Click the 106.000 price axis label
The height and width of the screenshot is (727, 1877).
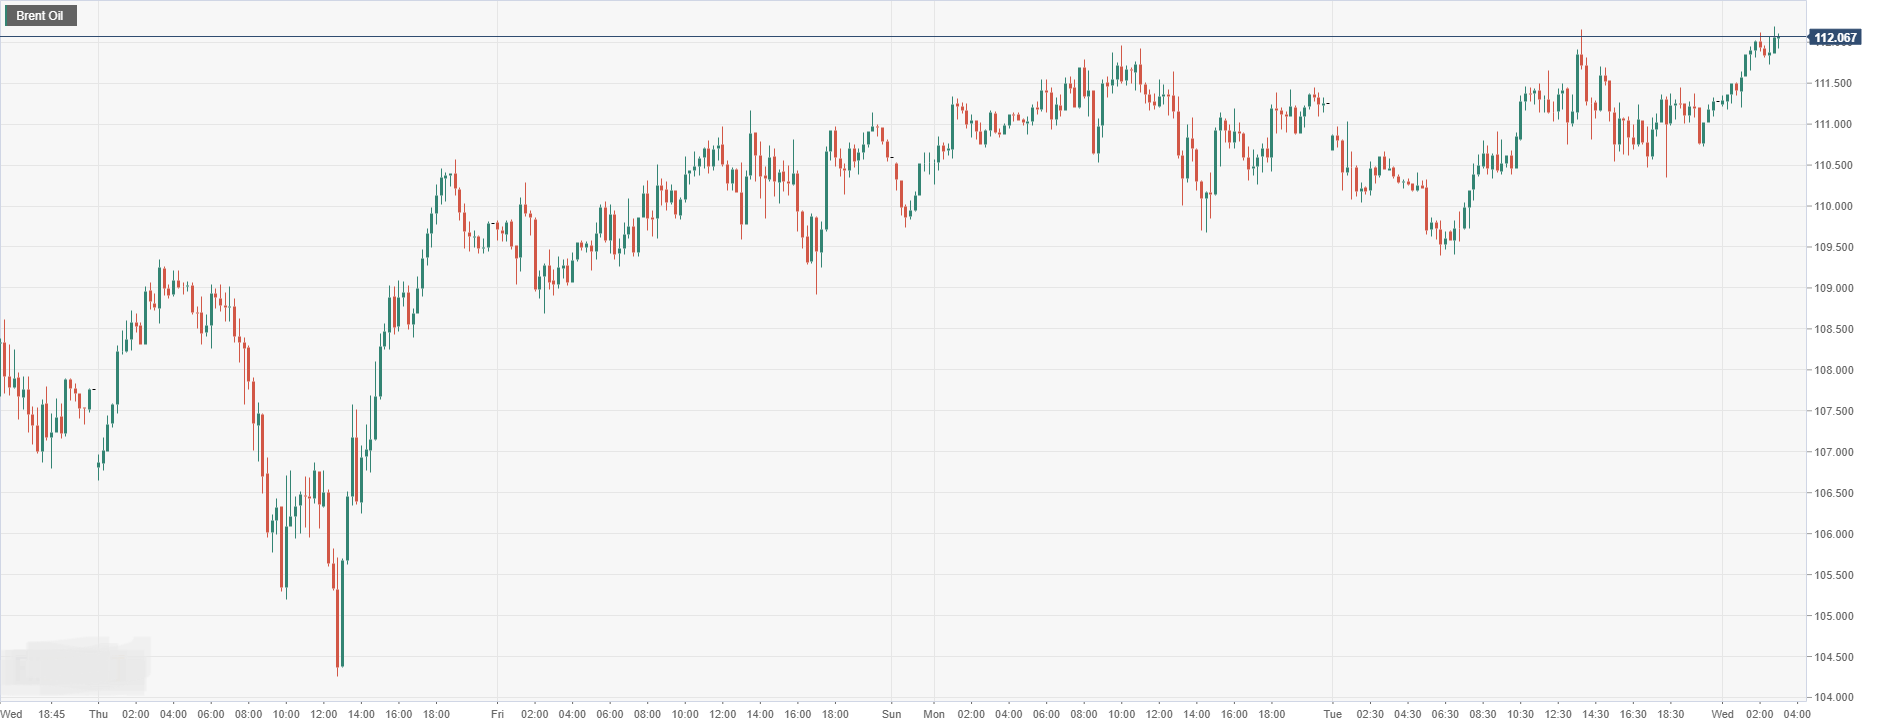(1833, 534)
